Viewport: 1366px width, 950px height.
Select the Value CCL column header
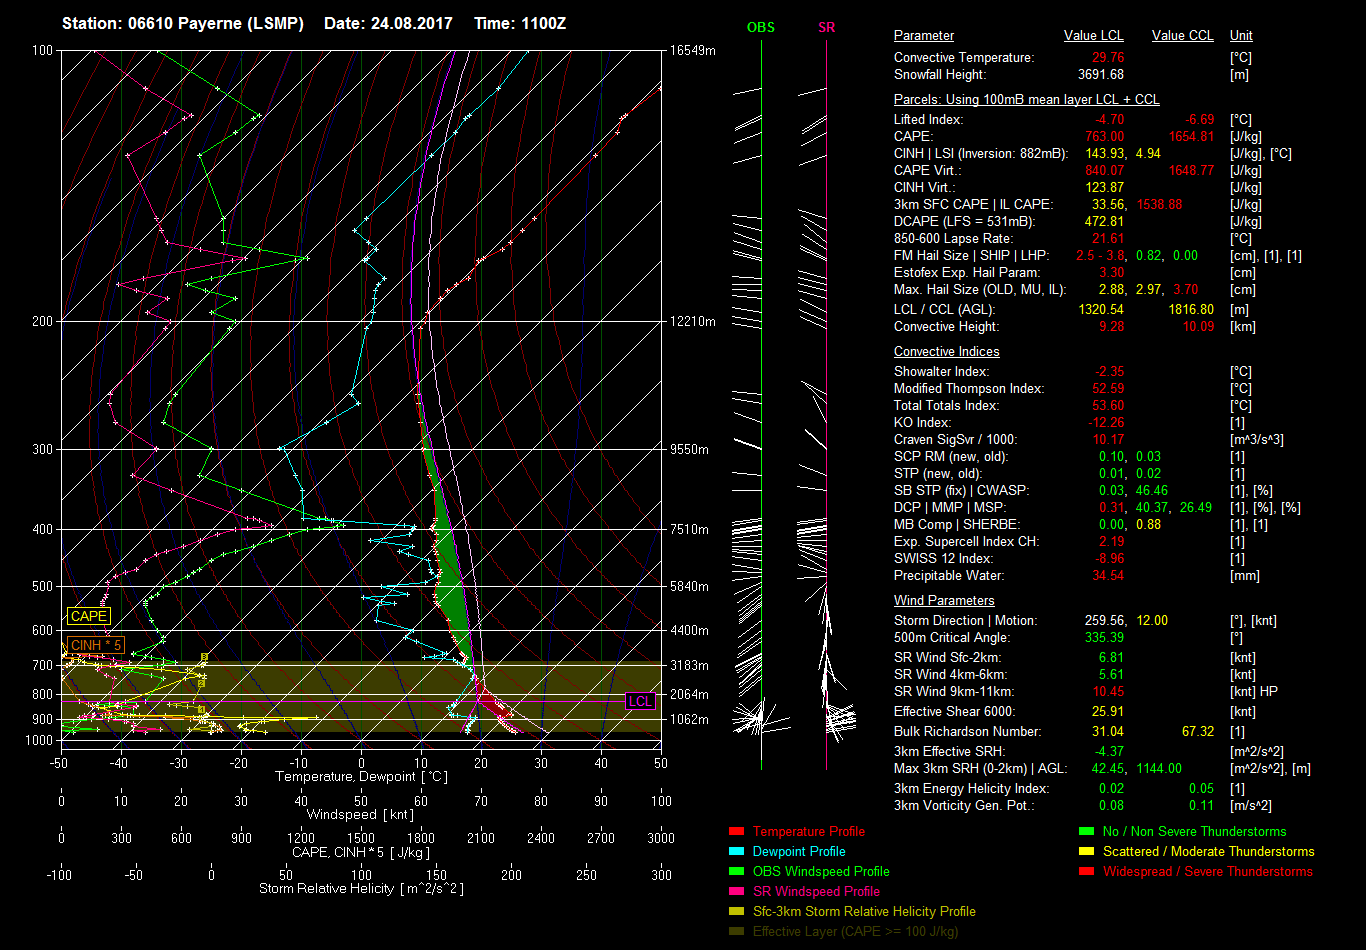(x=1182, y=36)
